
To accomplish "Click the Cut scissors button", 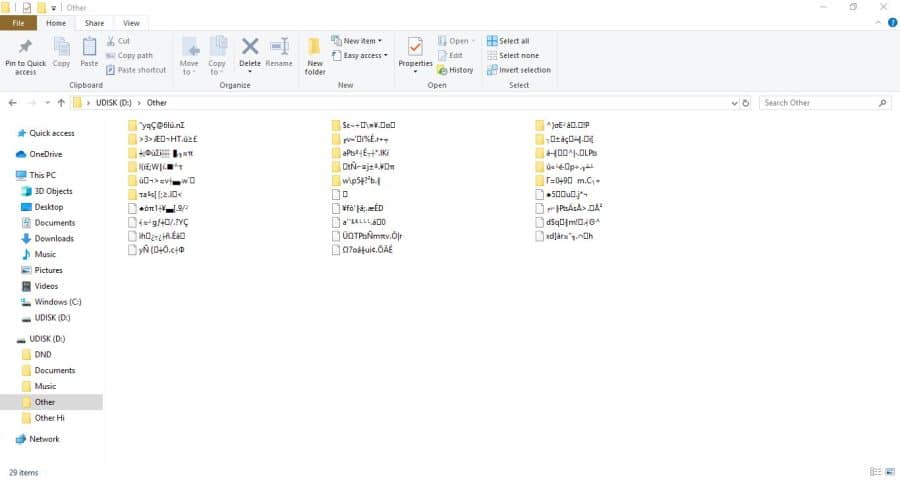I will coord(118,41).
